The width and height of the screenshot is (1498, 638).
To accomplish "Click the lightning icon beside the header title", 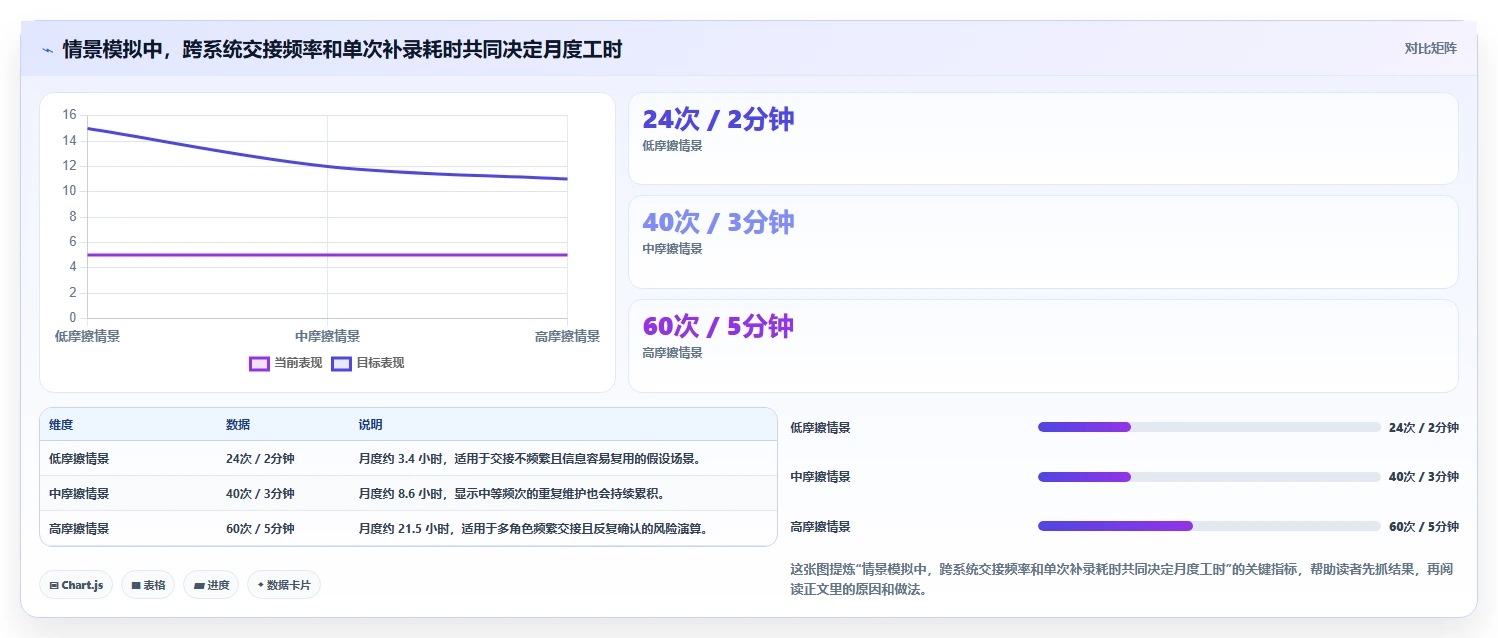I will (x=47, y=50).
